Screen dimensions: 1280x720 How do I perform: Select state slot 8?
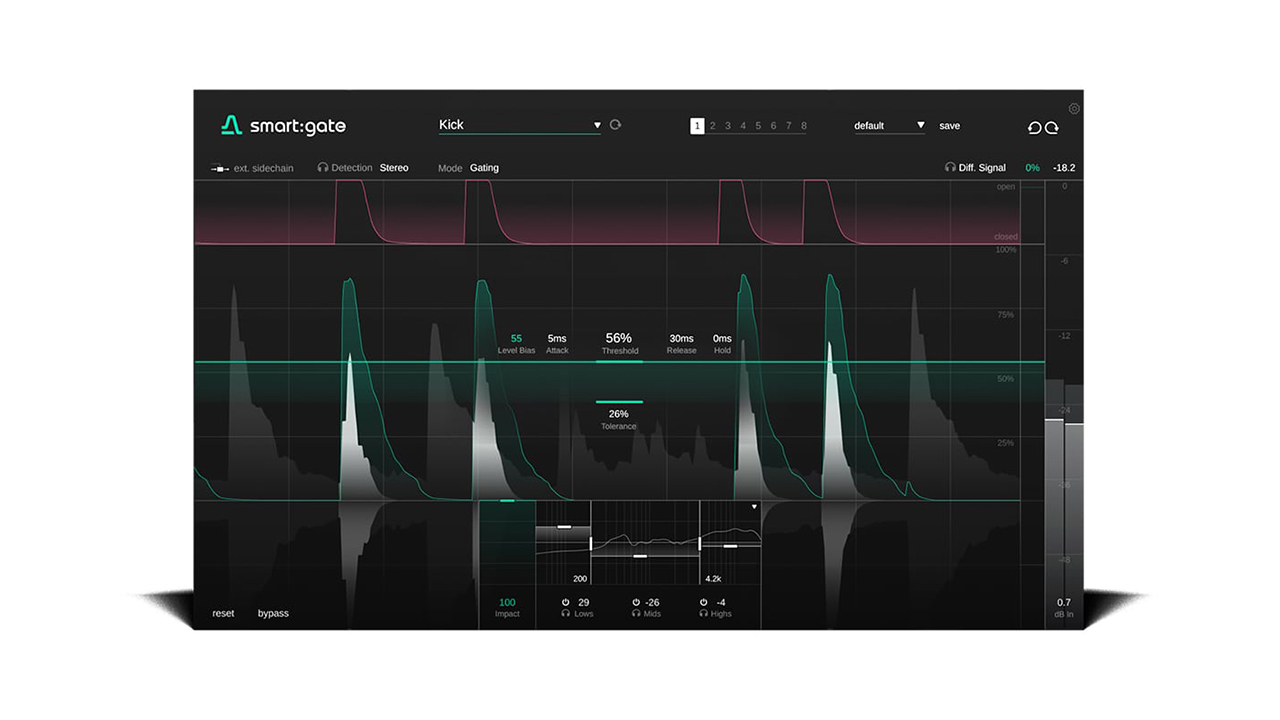(x=804, y=126)
